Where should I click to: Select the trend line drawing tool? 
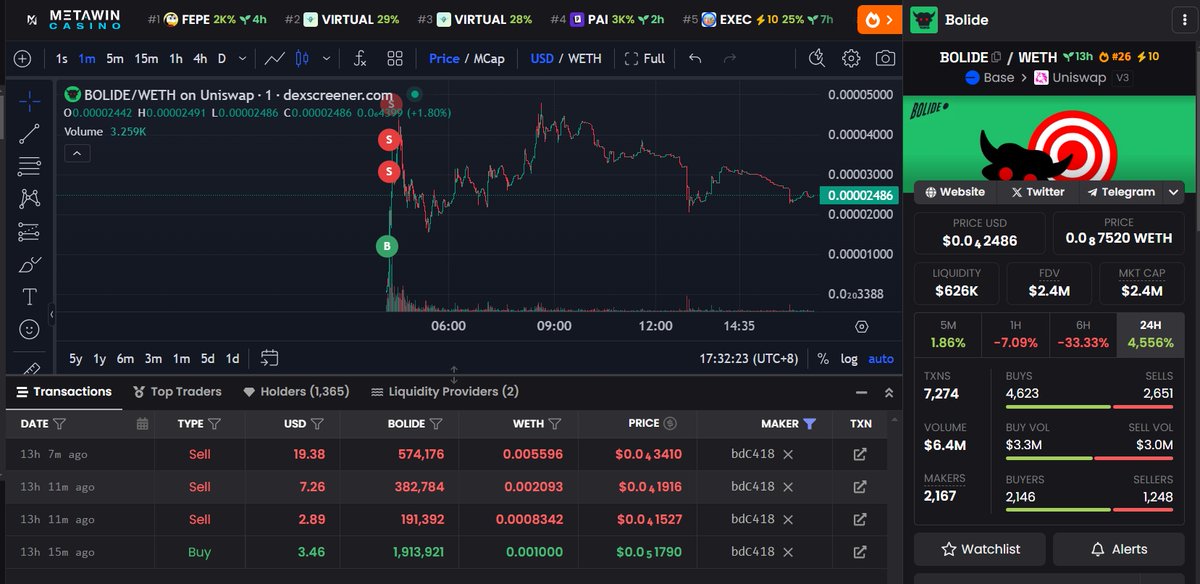tap(29, 133)
